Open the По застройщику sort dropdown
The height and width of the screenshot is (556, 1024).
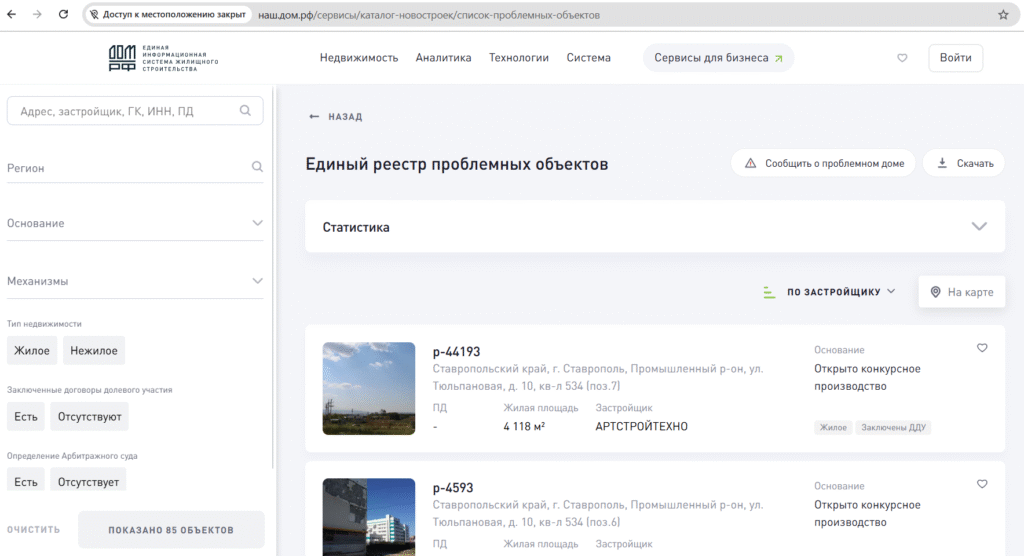point(840,292)
